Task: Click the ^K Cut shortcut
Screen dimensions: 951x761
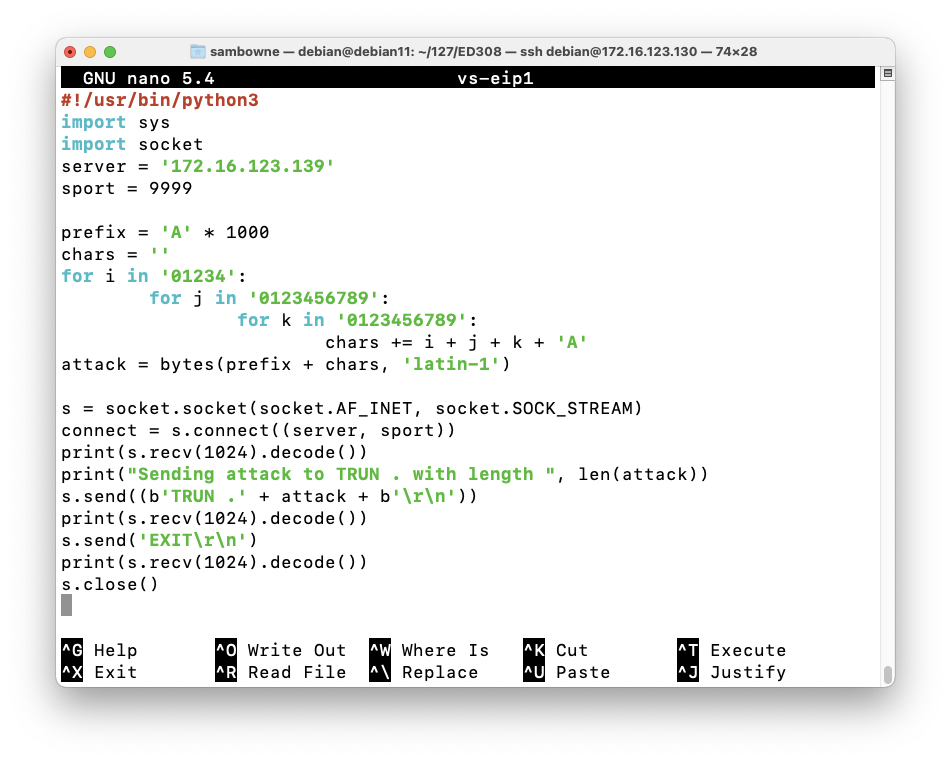Action: point(556,650)
